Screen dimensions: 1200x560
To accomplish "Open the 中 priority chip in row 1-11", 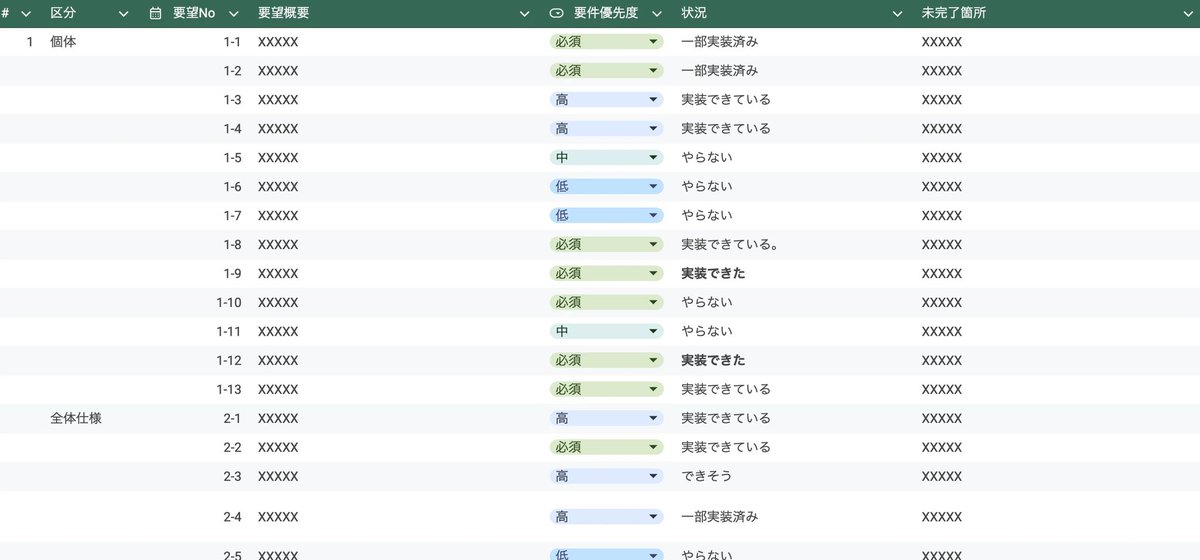I will [606, 332].
